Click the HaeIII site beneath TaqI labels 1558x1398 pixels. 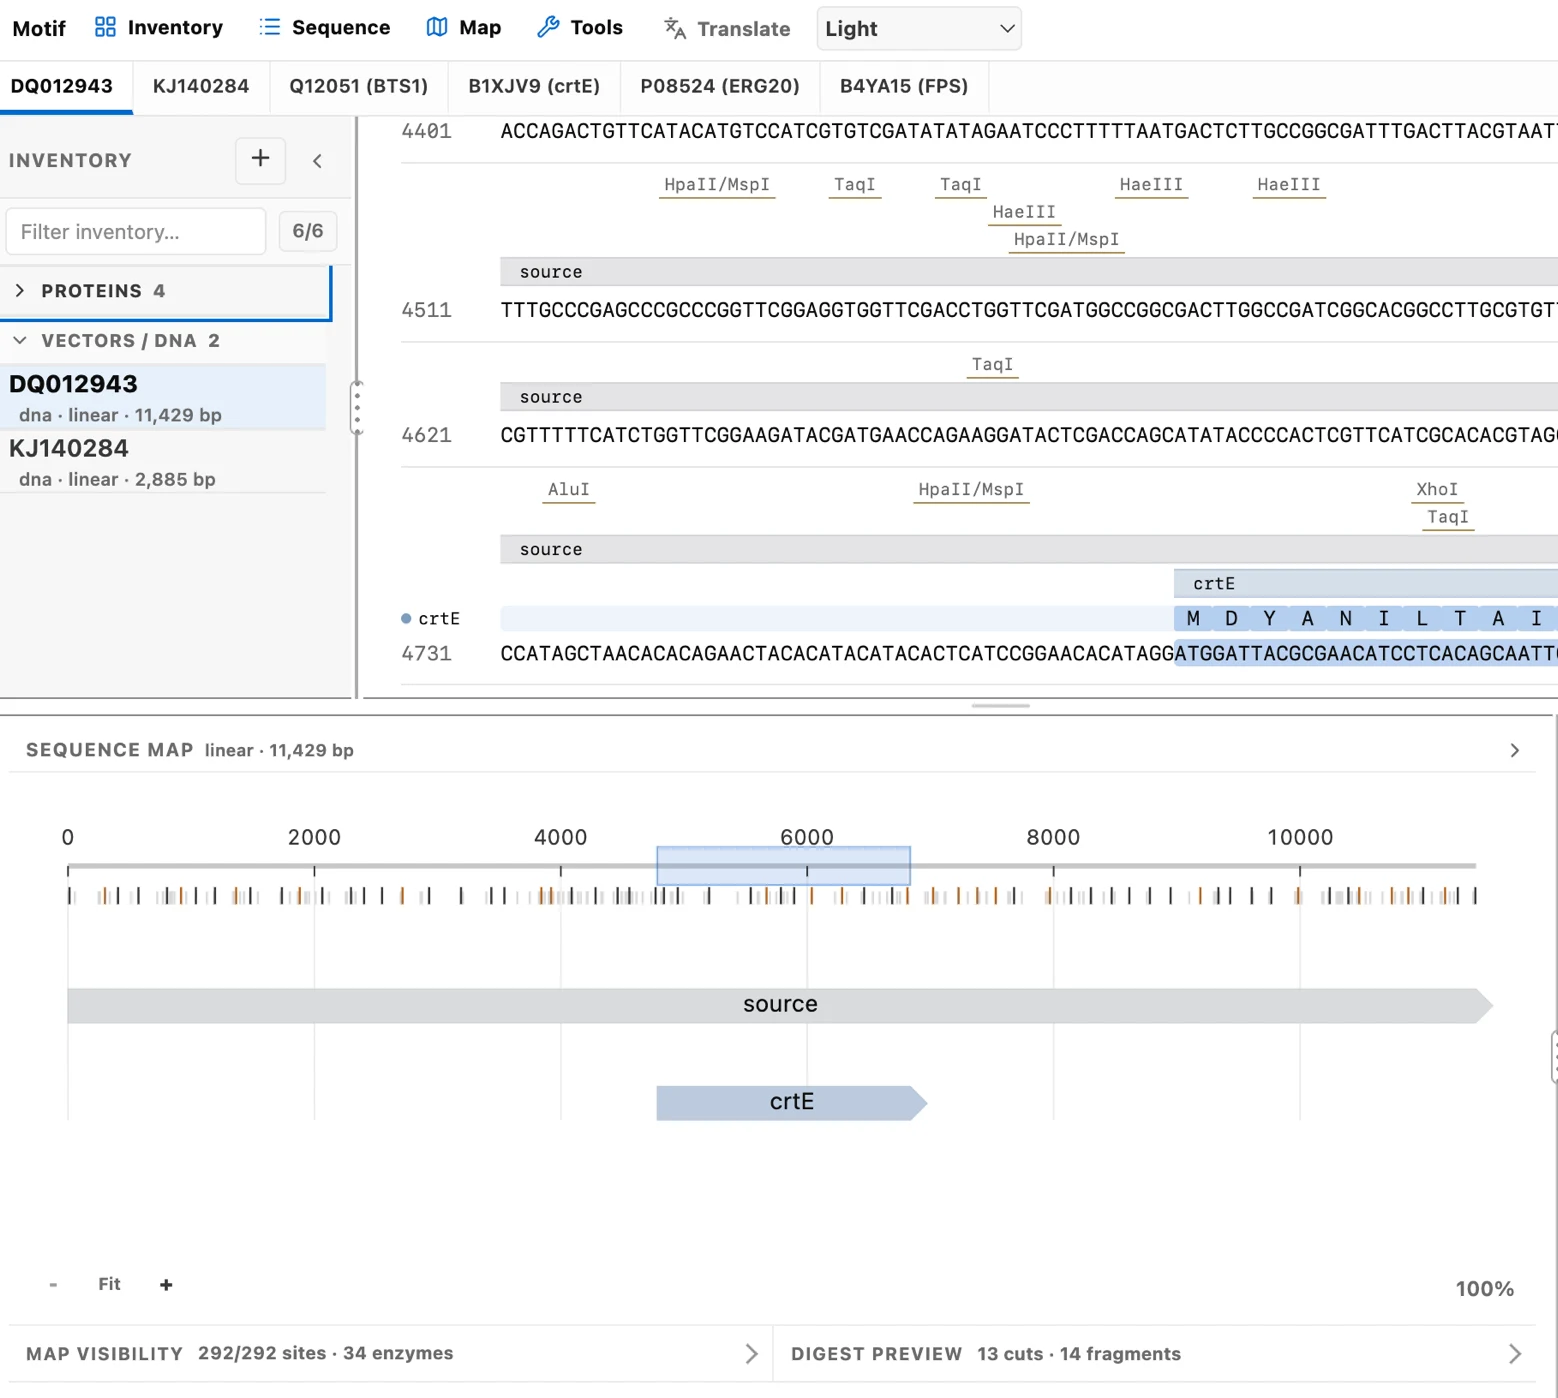click(1023, 212)
